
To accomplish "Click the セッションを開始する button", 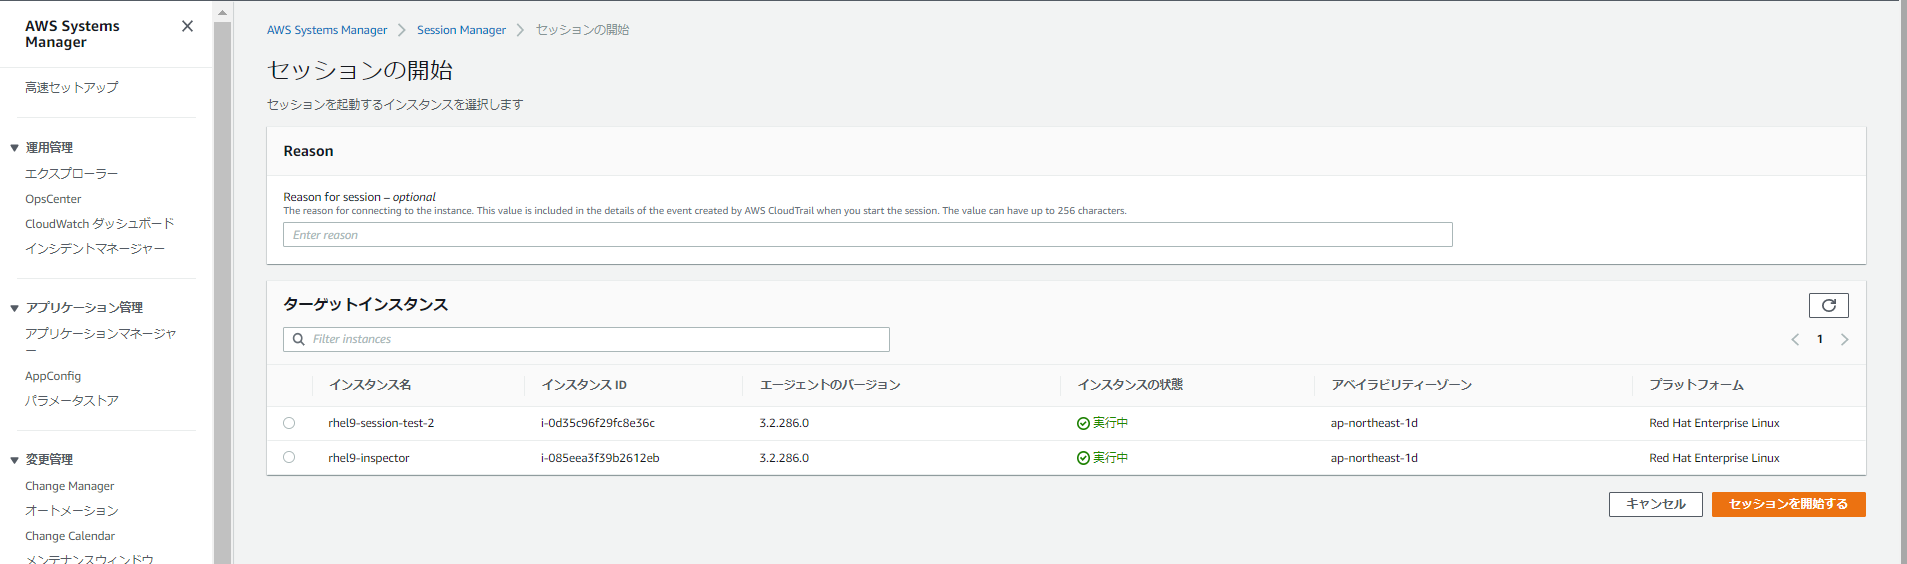I will (1788, 504).
